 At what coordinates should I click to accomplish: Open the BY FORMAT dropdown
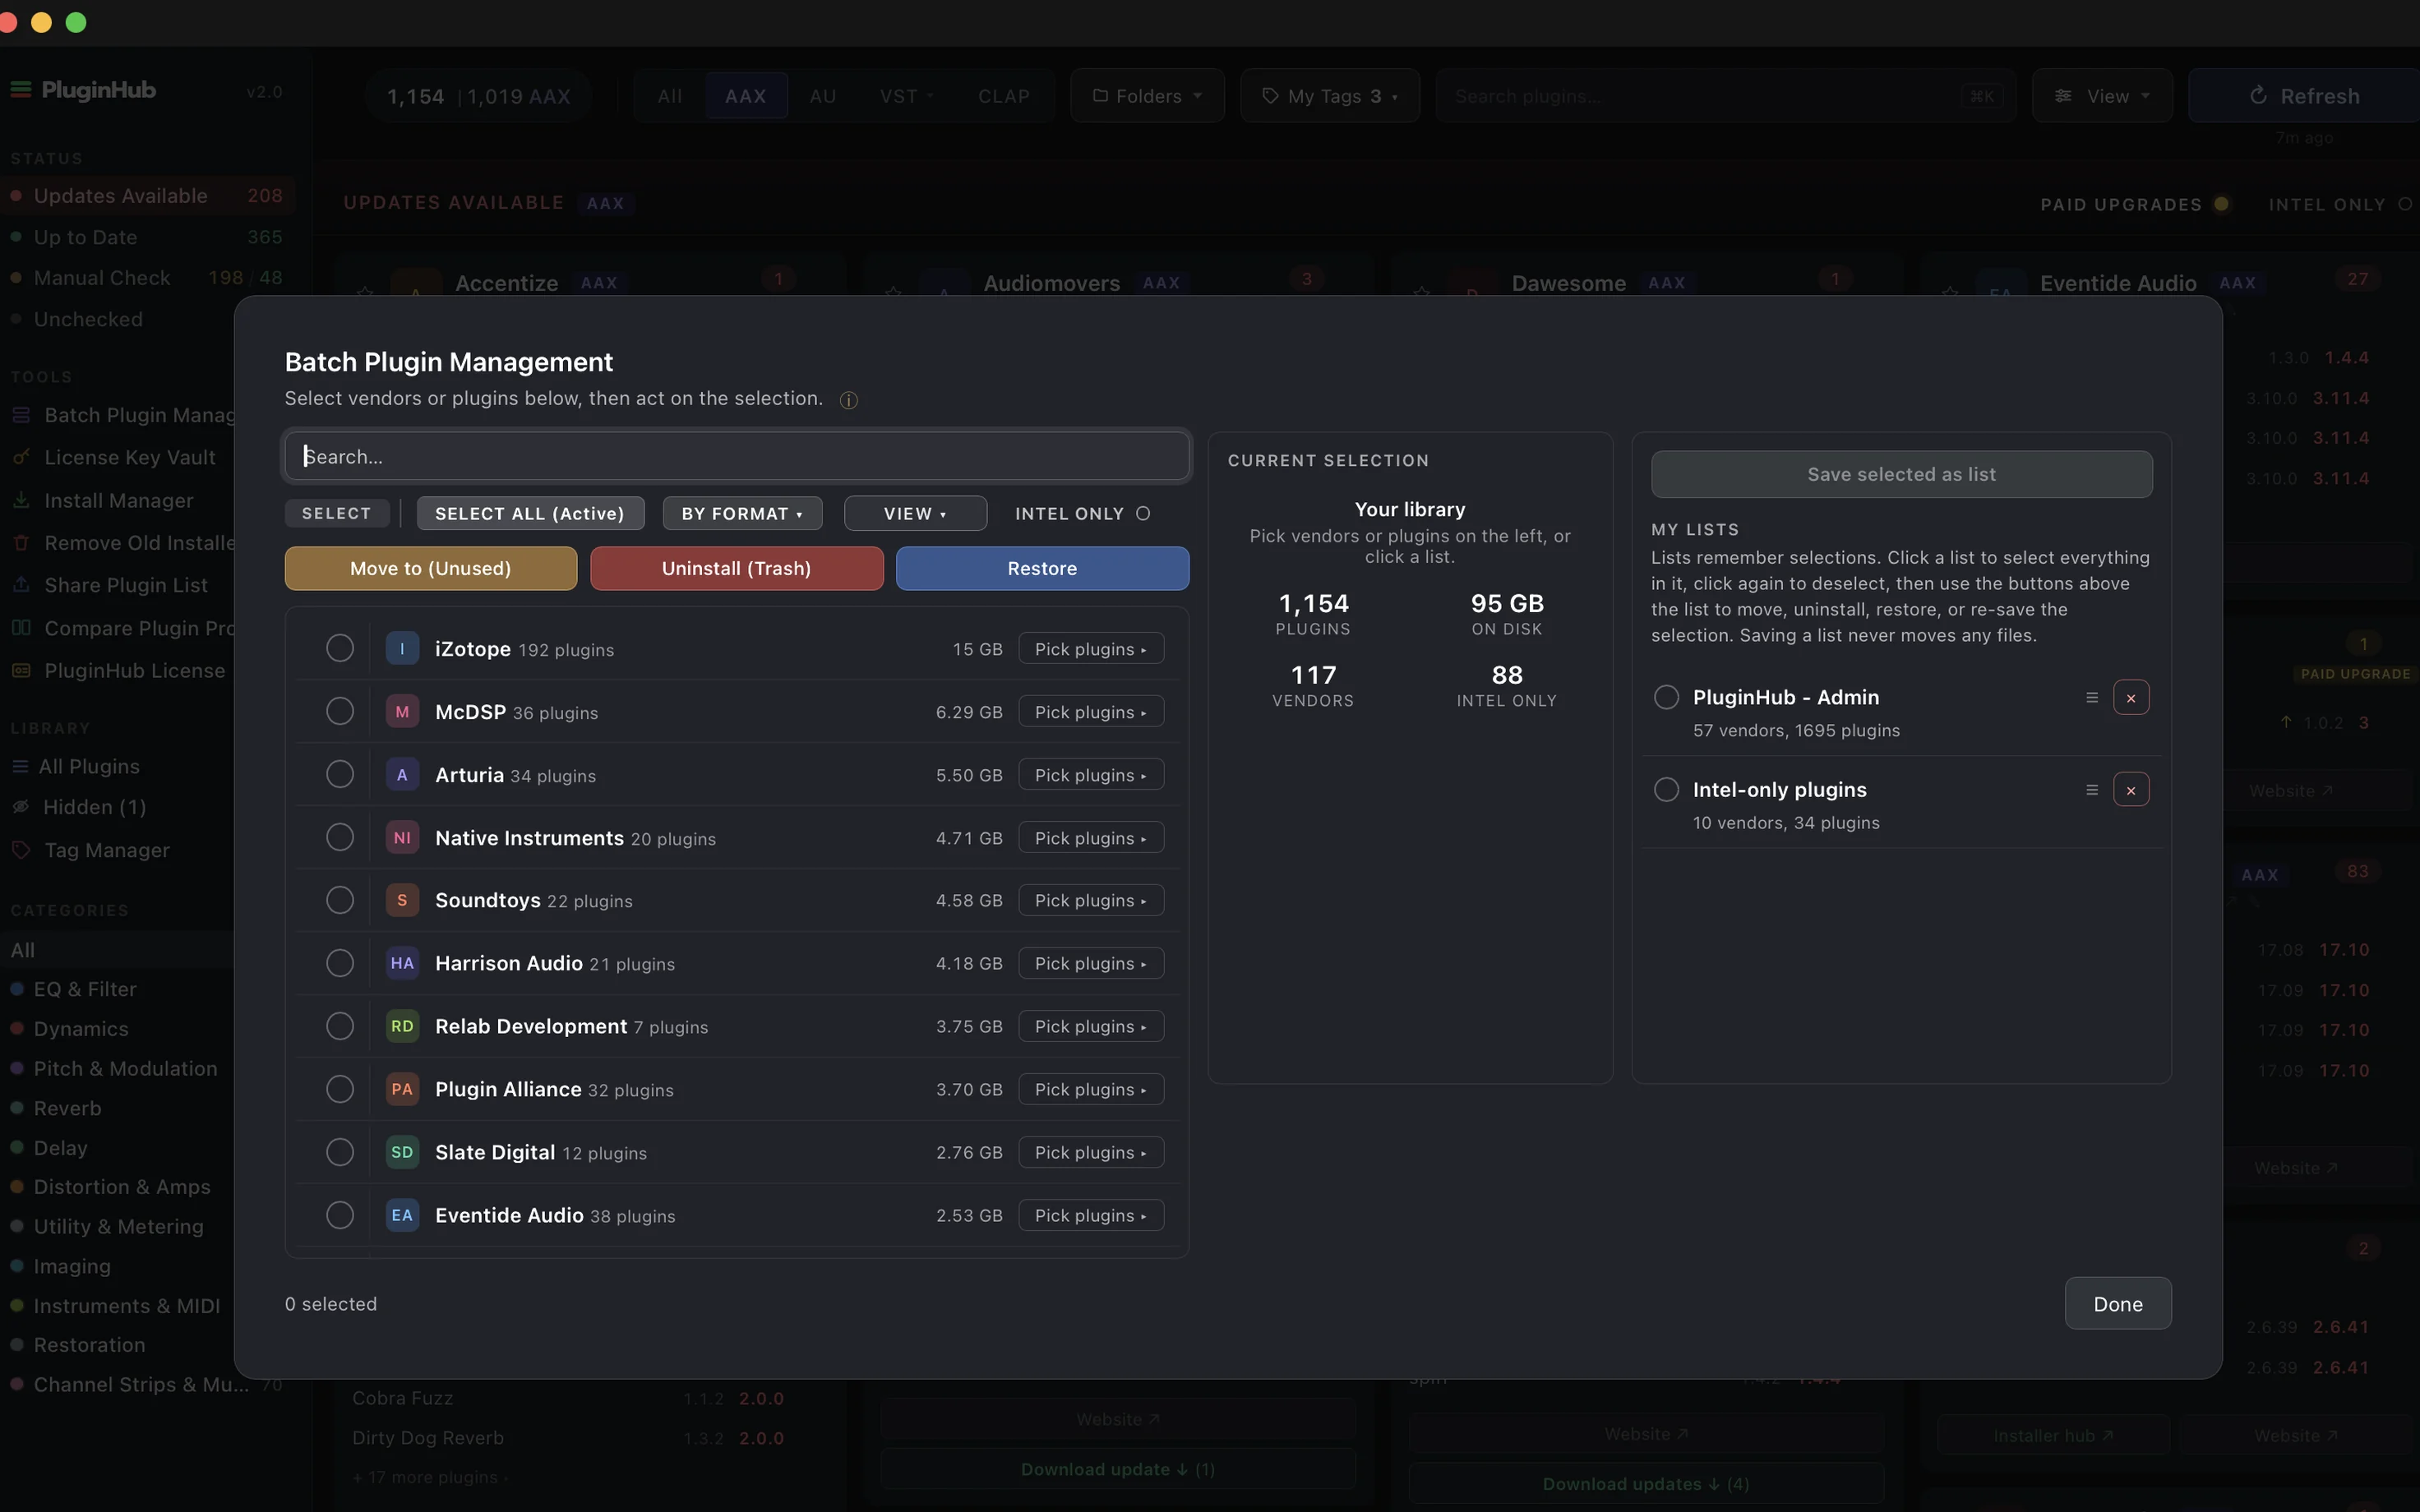[x=742, y=513]
